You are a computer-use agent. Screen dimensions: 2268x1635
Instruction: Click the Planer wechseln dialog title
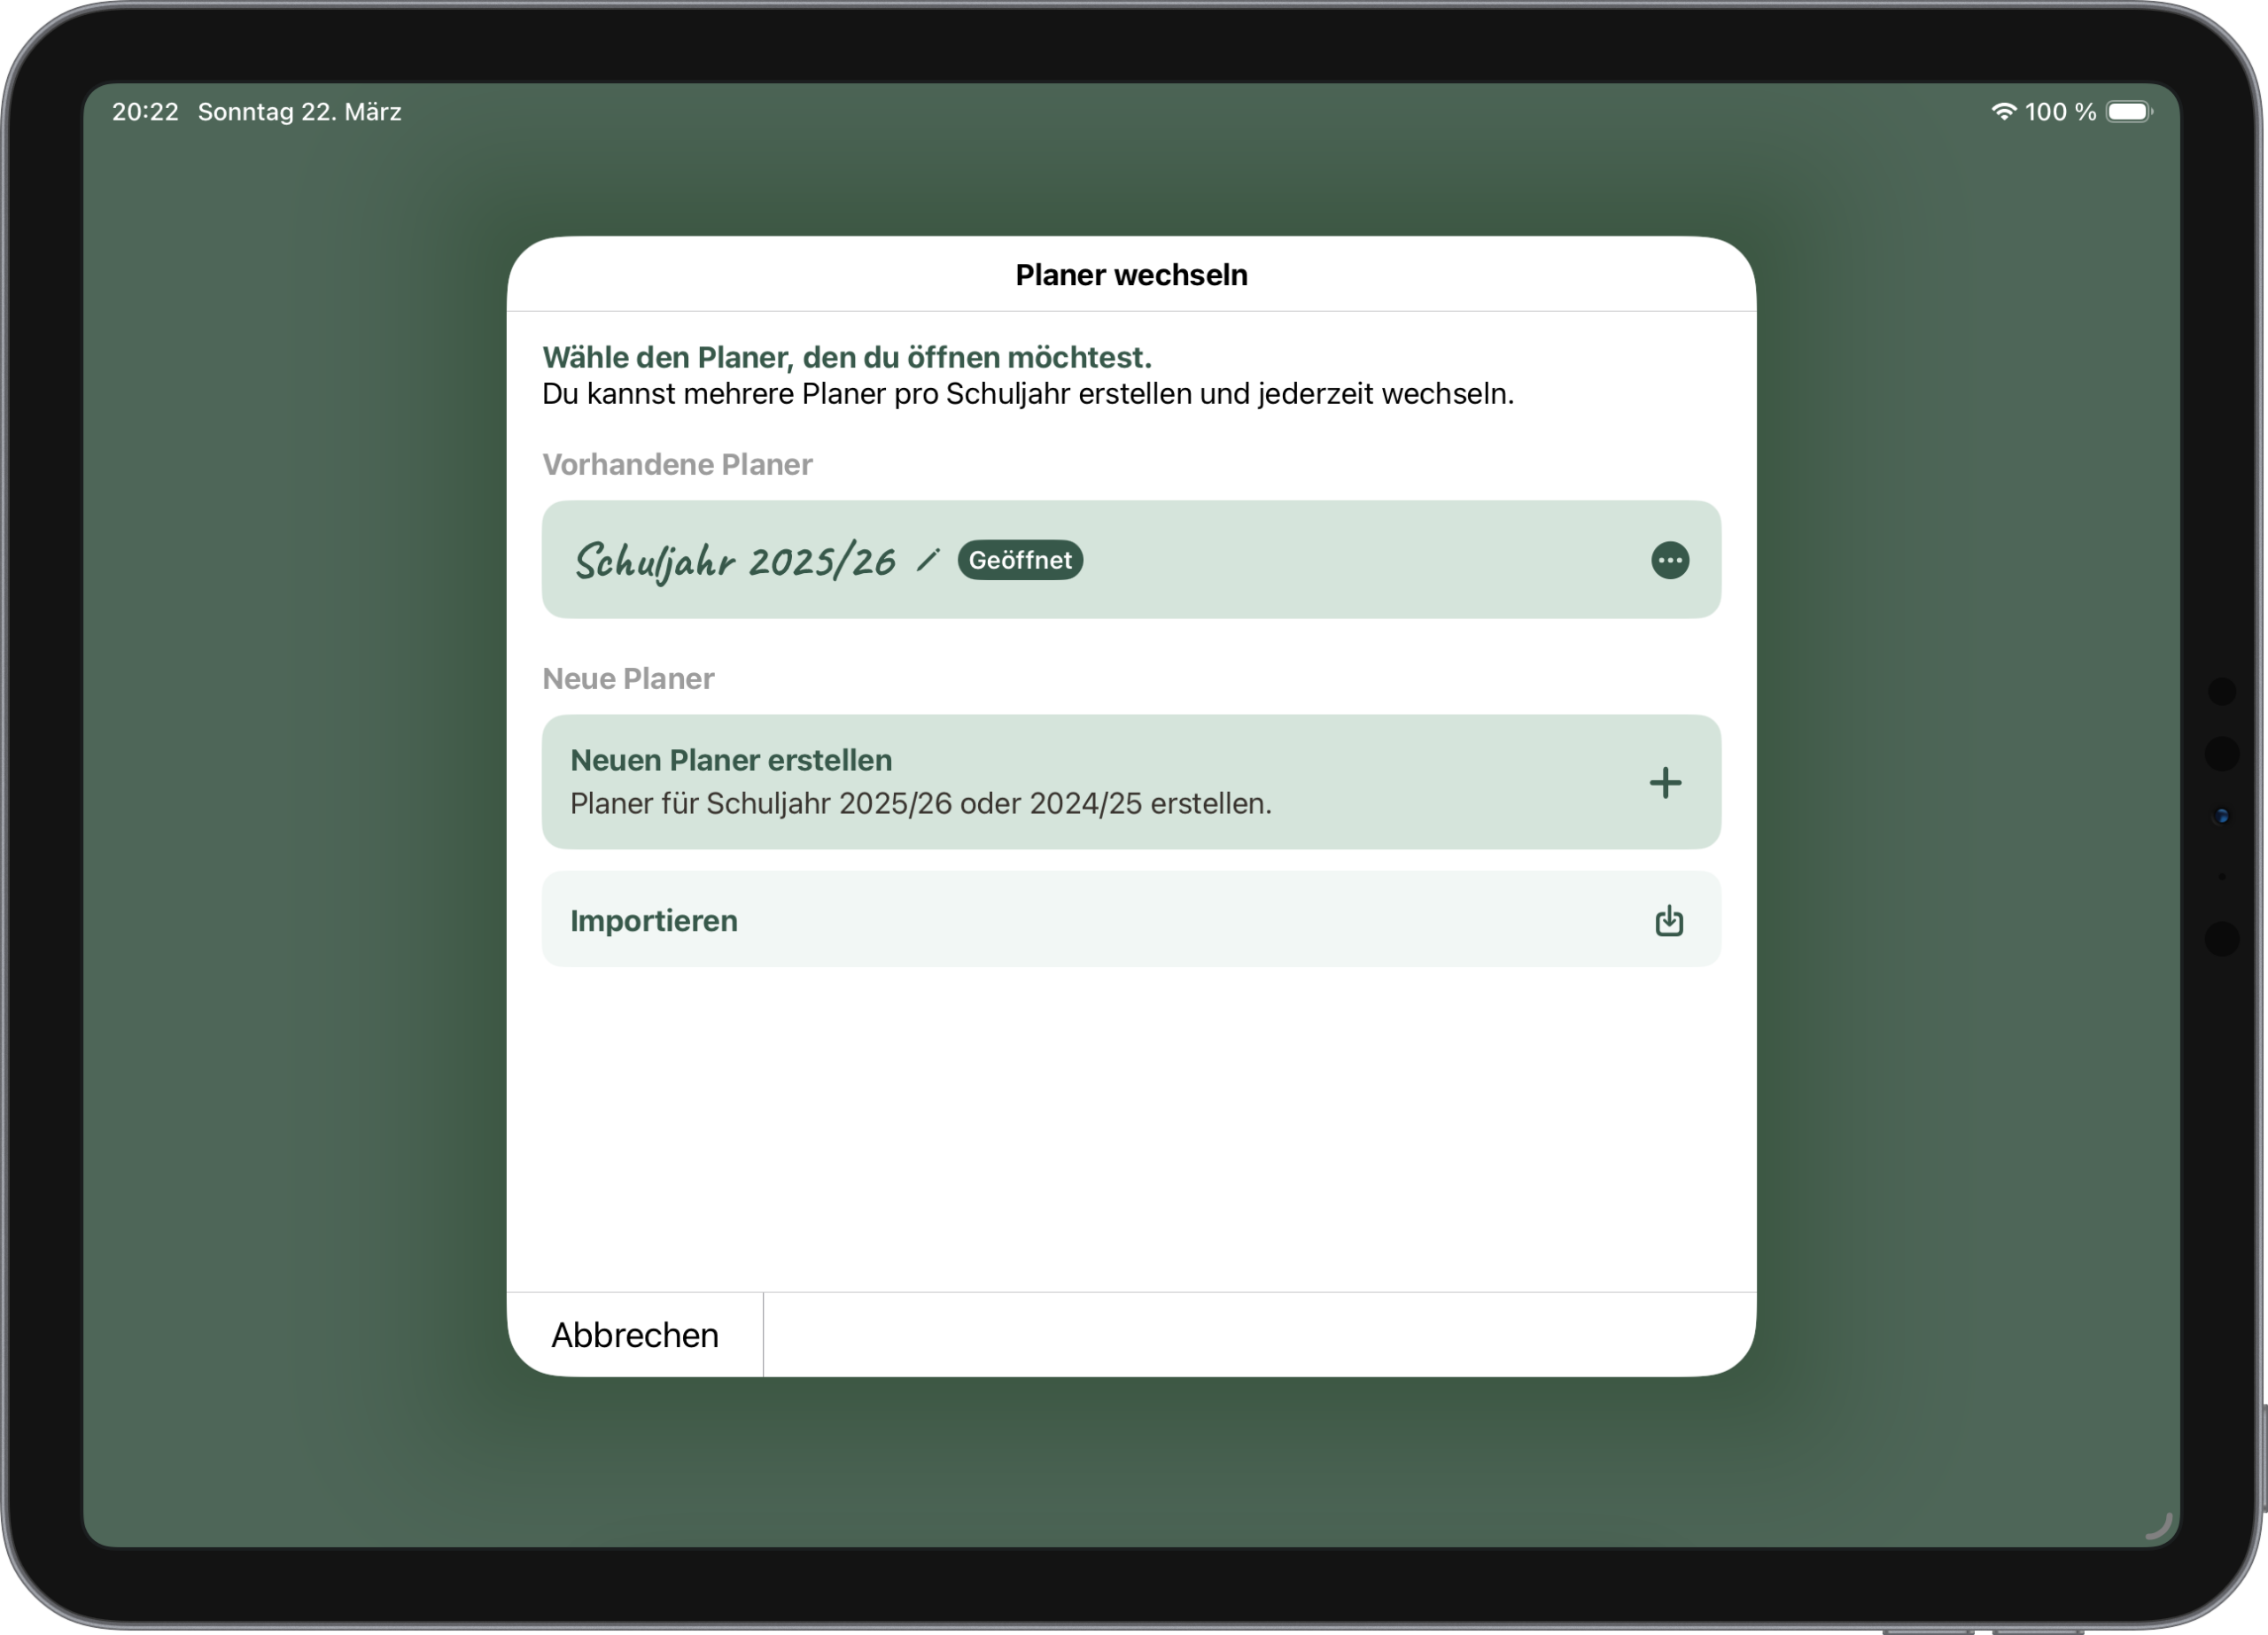click(1131, 275)
